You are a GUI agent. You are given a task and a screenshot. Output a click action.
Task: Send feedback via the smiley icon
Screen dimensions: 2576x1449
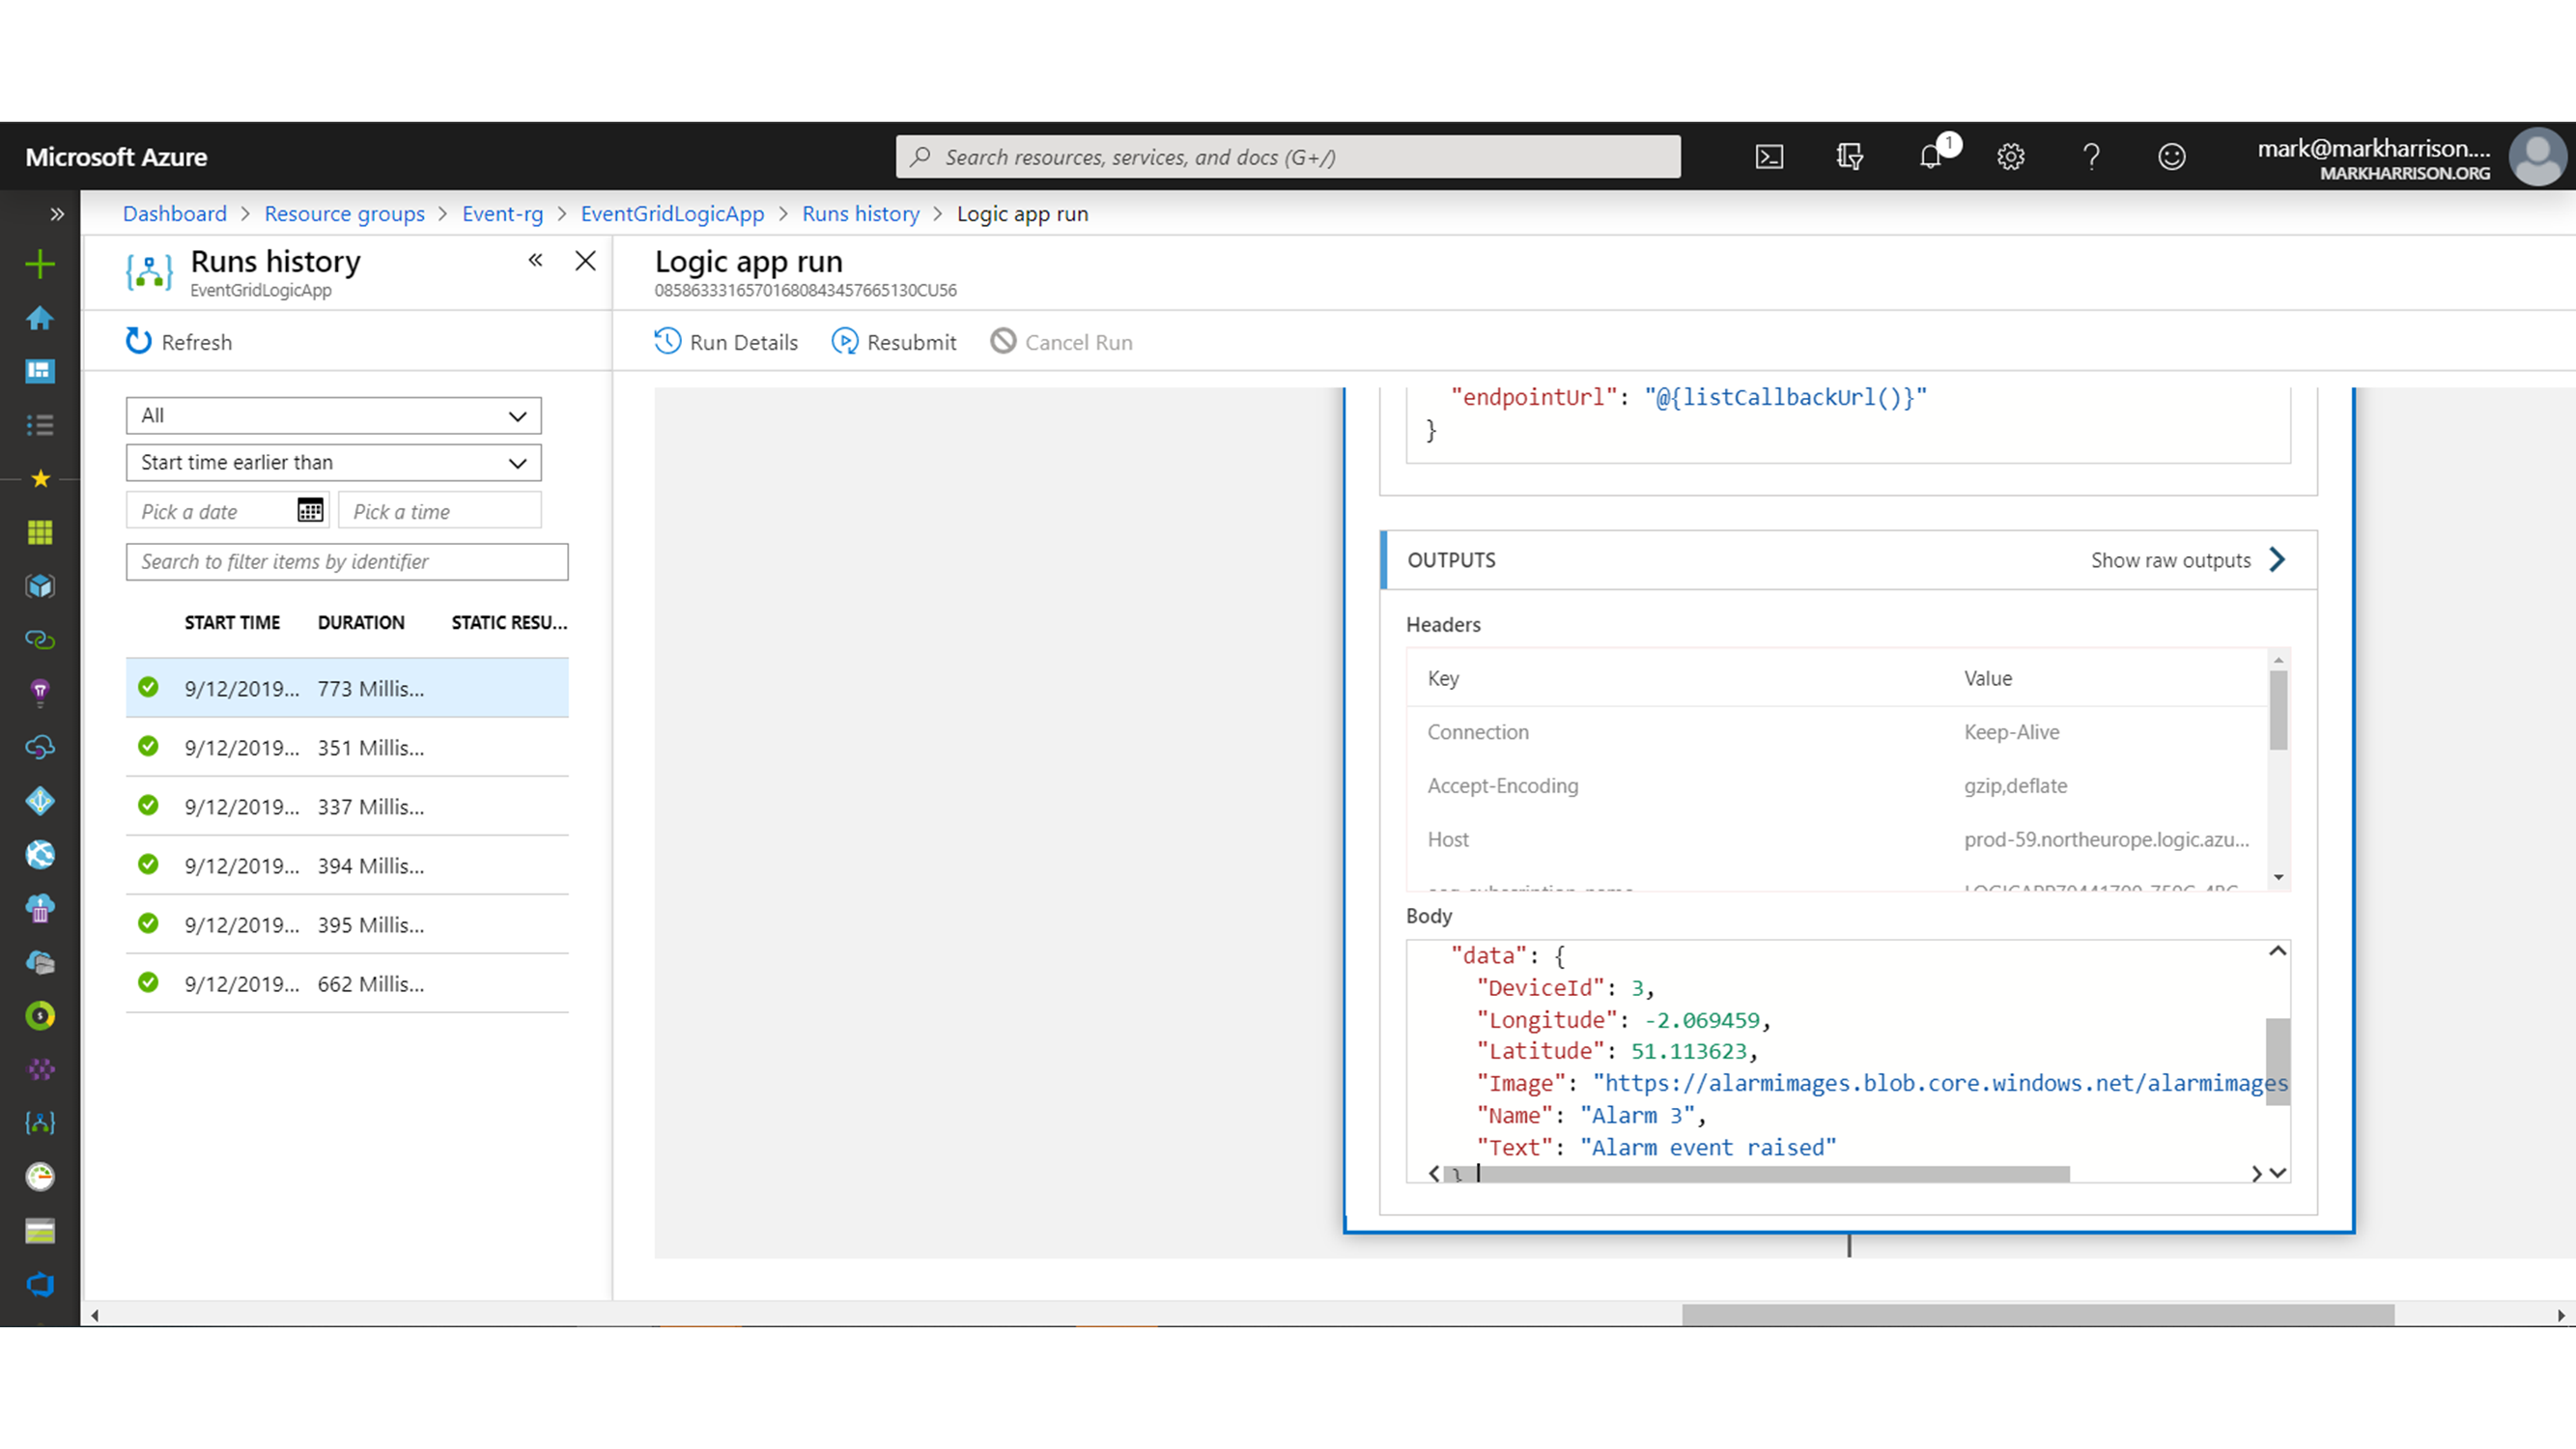2171,157
